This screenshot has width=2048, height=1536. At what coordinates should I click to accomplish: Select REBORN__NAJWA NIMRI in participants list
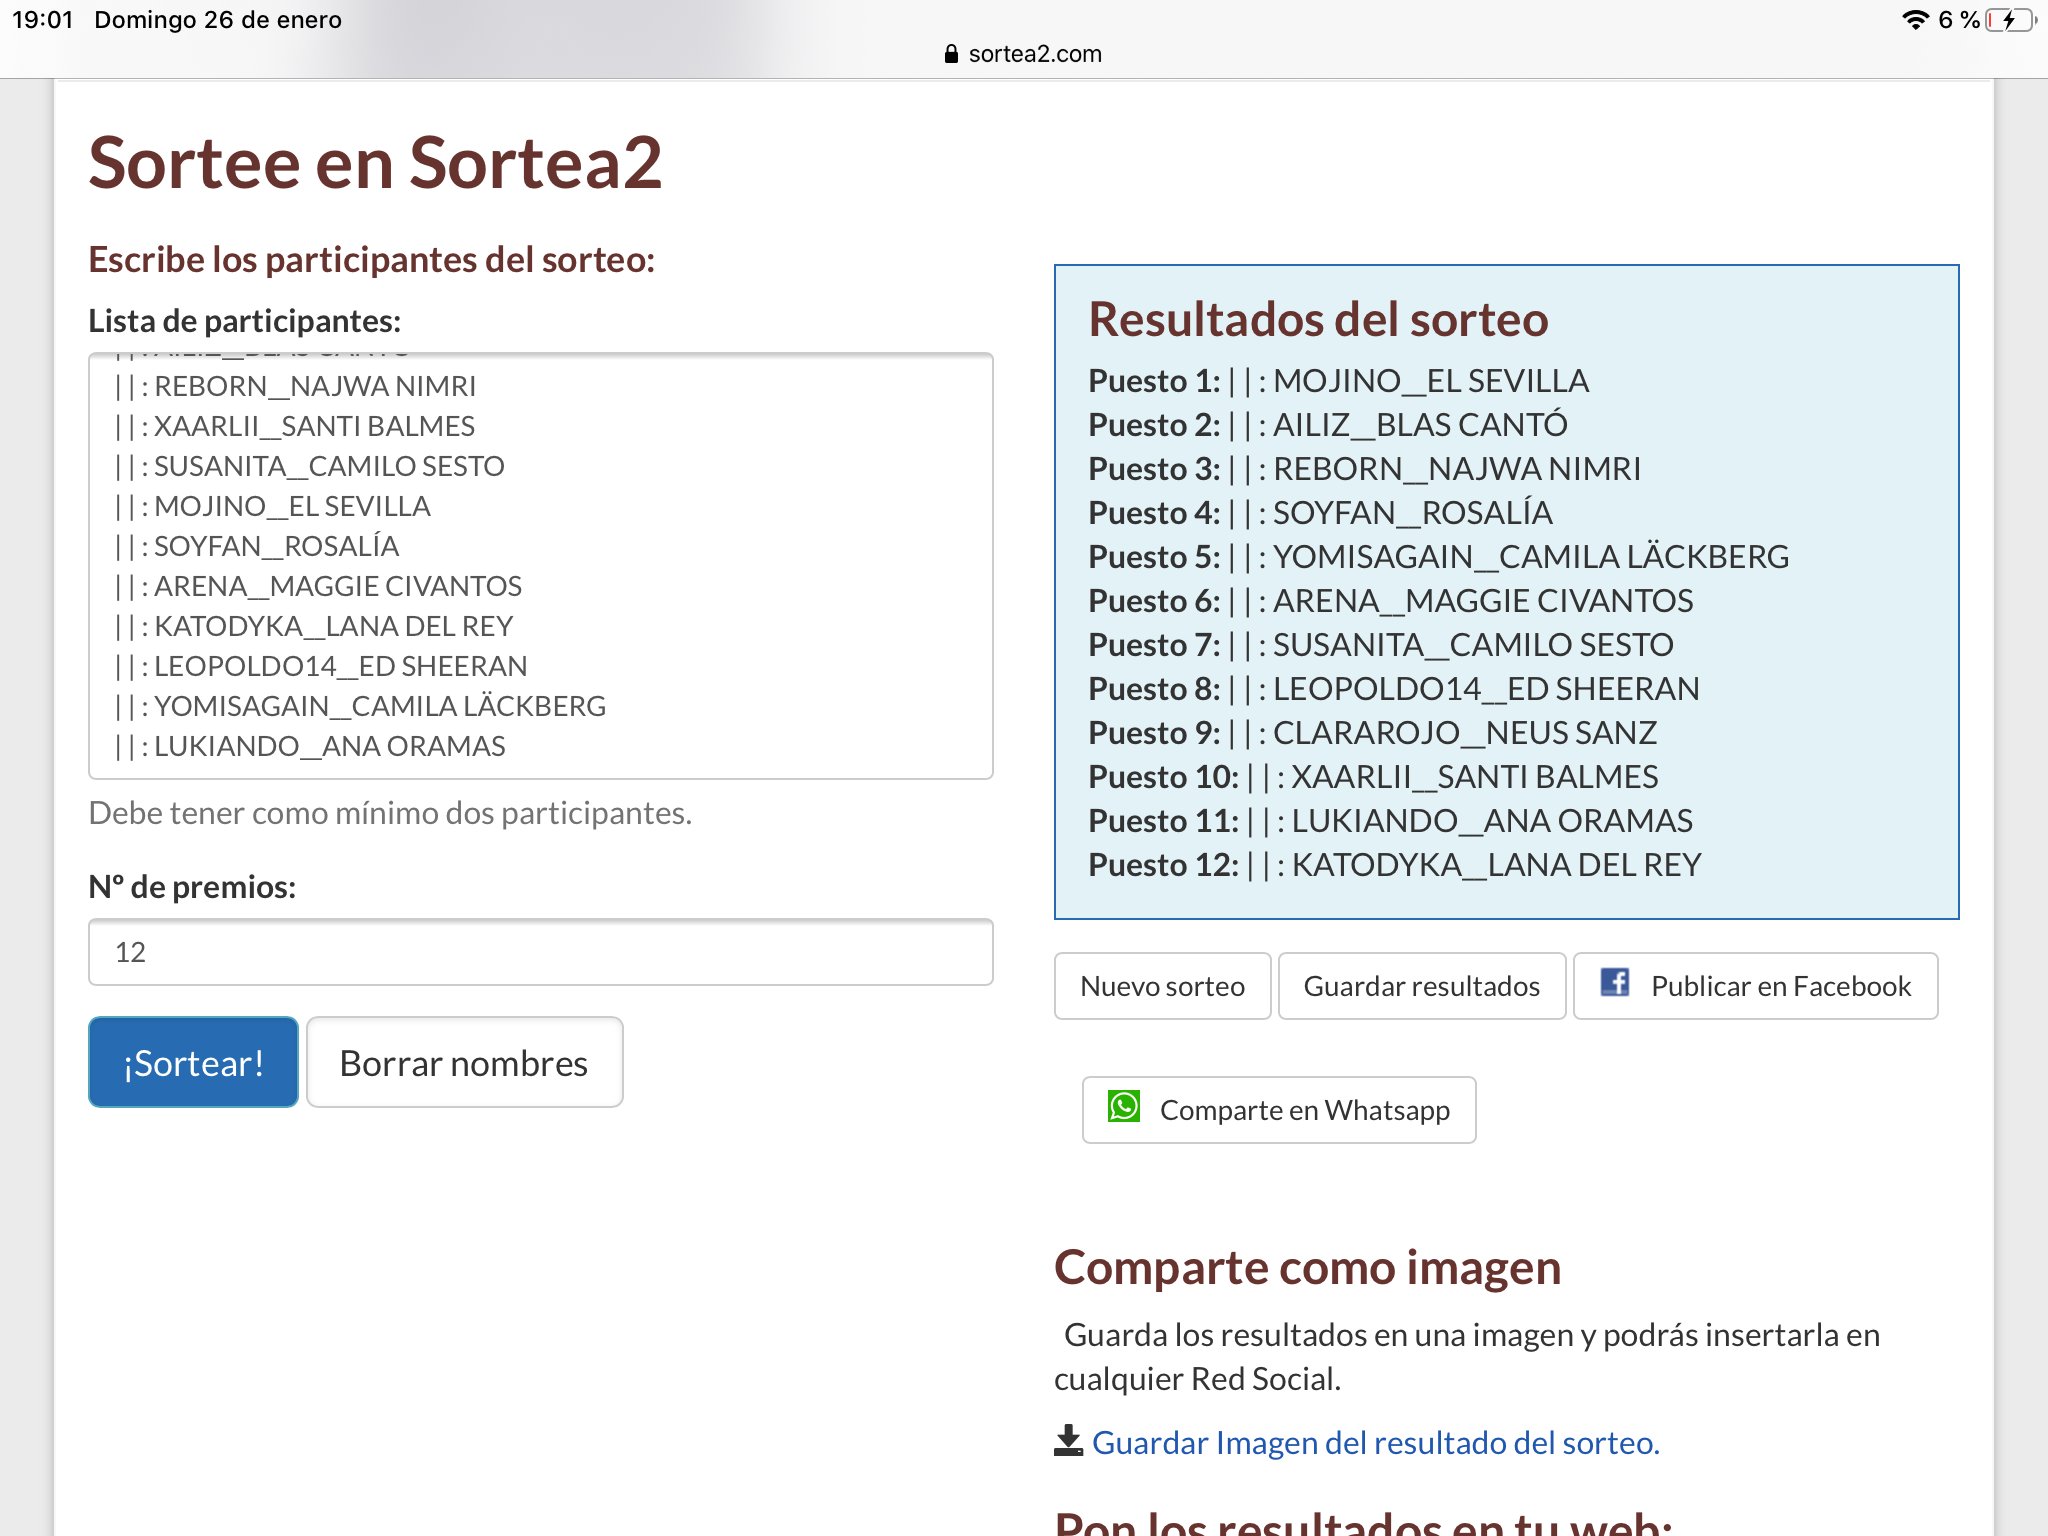pos(295,386)
